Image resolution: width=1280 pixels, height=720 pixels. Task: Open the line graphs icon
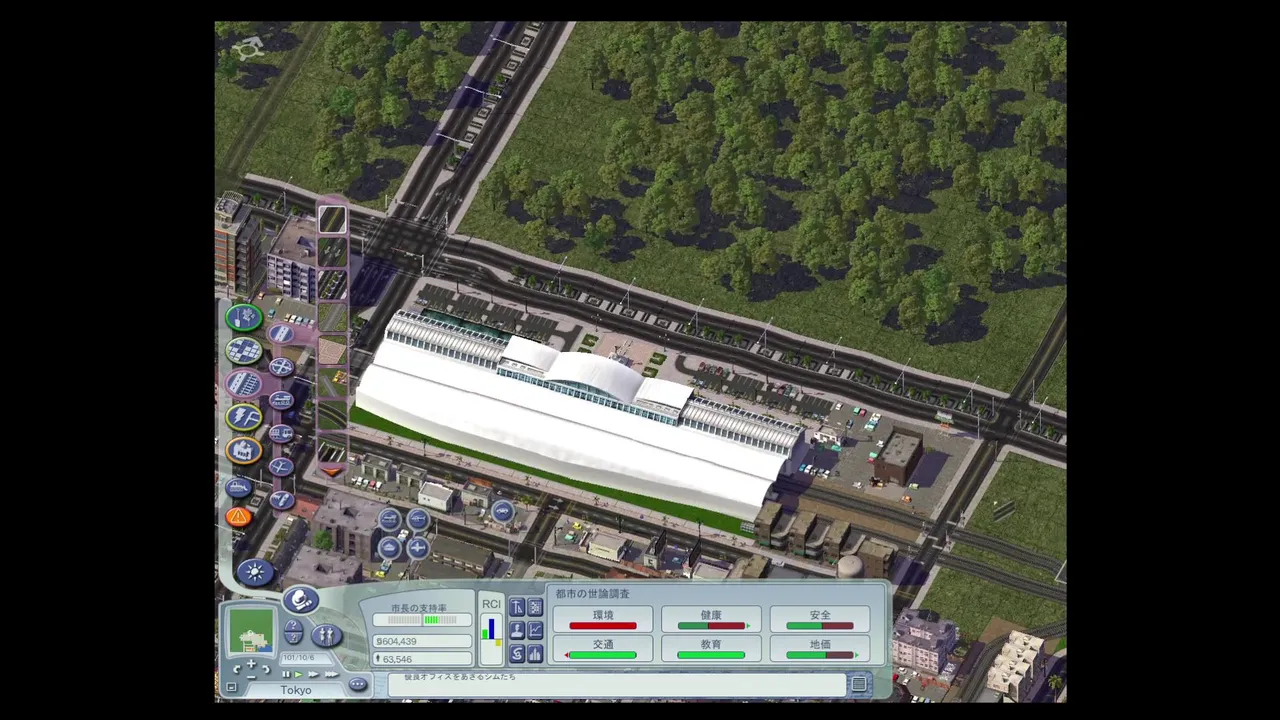535,631
